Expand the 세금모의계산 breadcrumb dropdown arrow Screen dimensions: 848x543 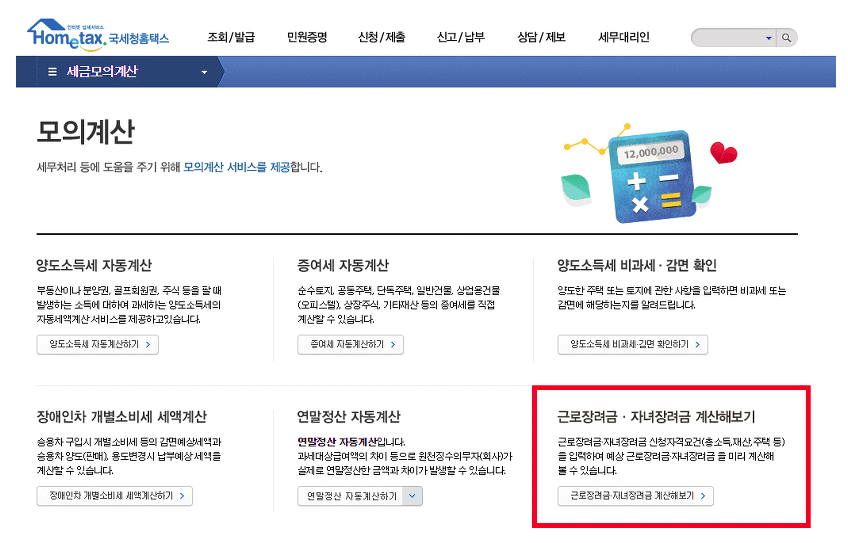coord(205,72)
